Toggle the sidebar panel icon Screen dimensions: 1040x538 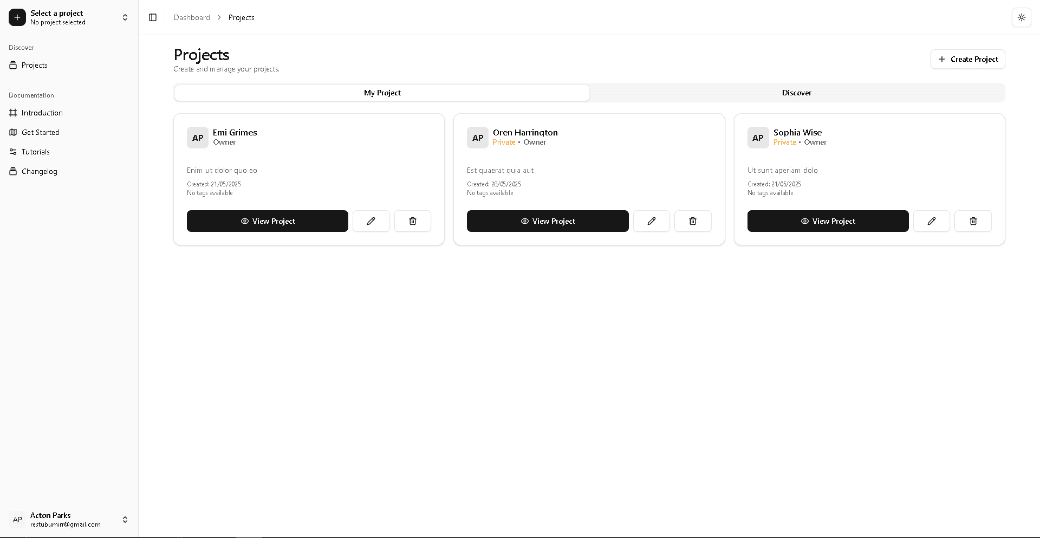pos(153,17)
